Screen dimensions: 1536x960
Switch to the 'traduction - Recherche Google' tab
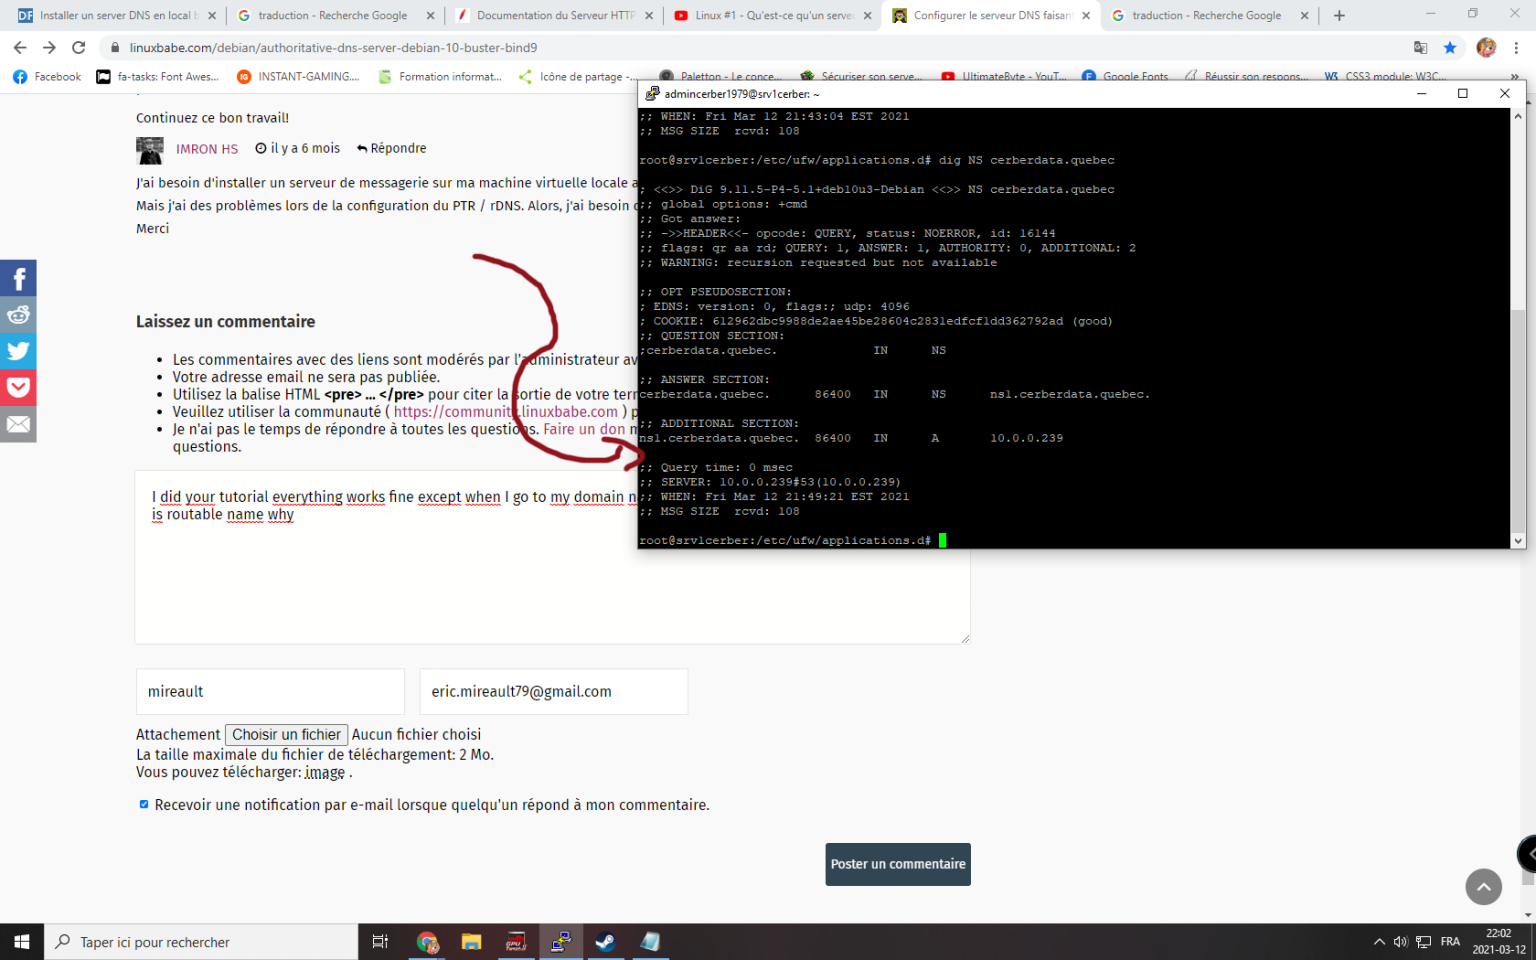(x=330, y=16)
